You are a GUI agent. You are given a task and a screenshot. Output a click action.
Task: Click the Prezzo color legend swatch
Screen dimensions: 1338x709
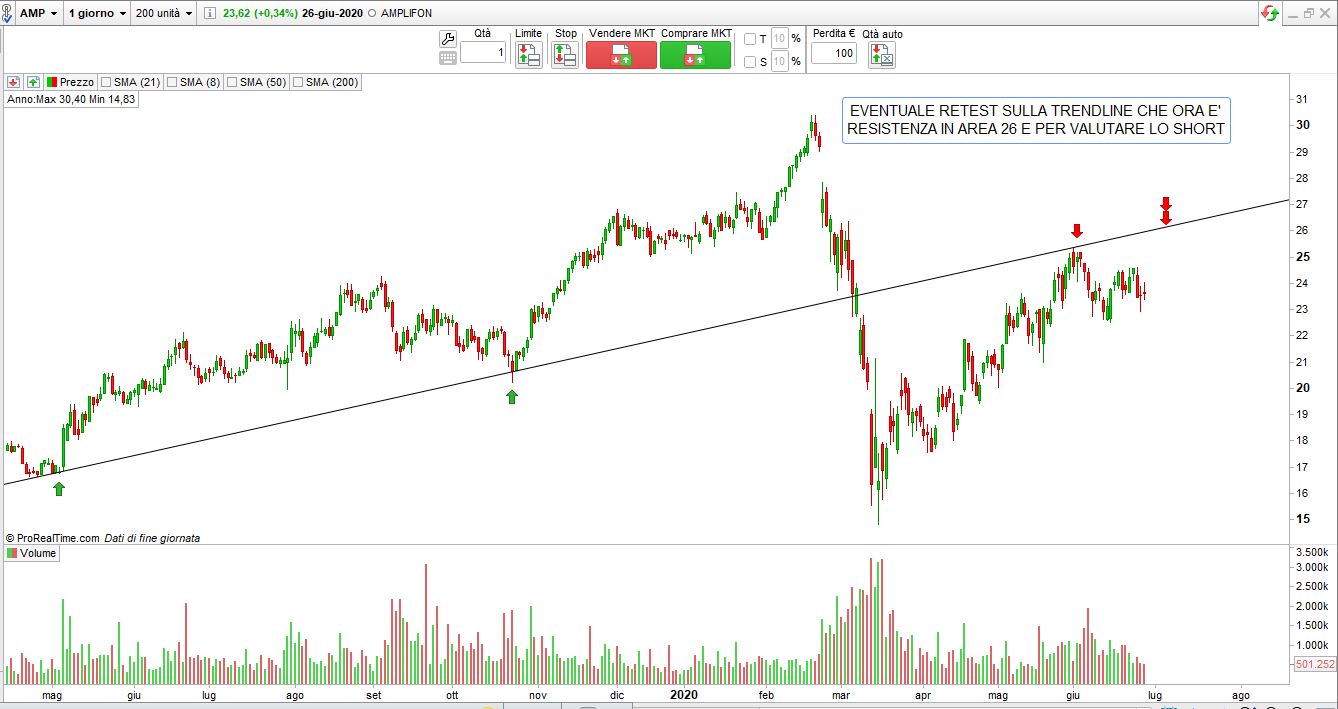(52, 82)
